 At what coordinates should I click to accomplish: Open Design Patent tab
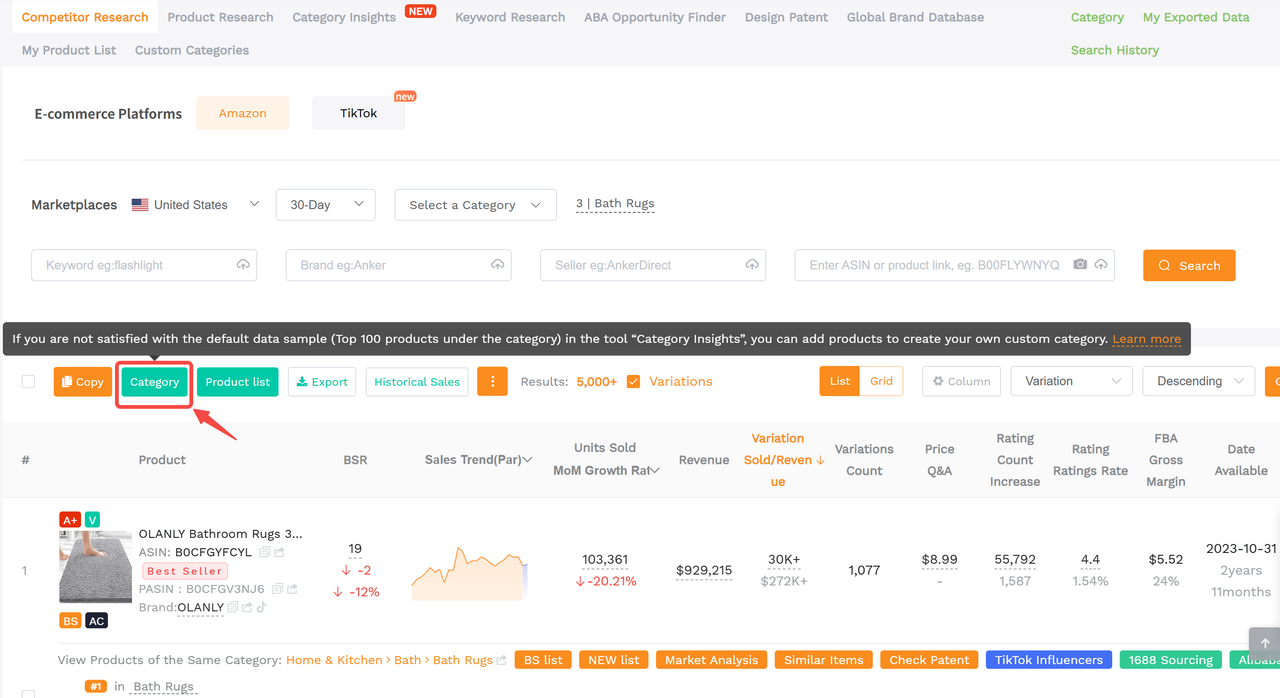click(x=786, y=17)
